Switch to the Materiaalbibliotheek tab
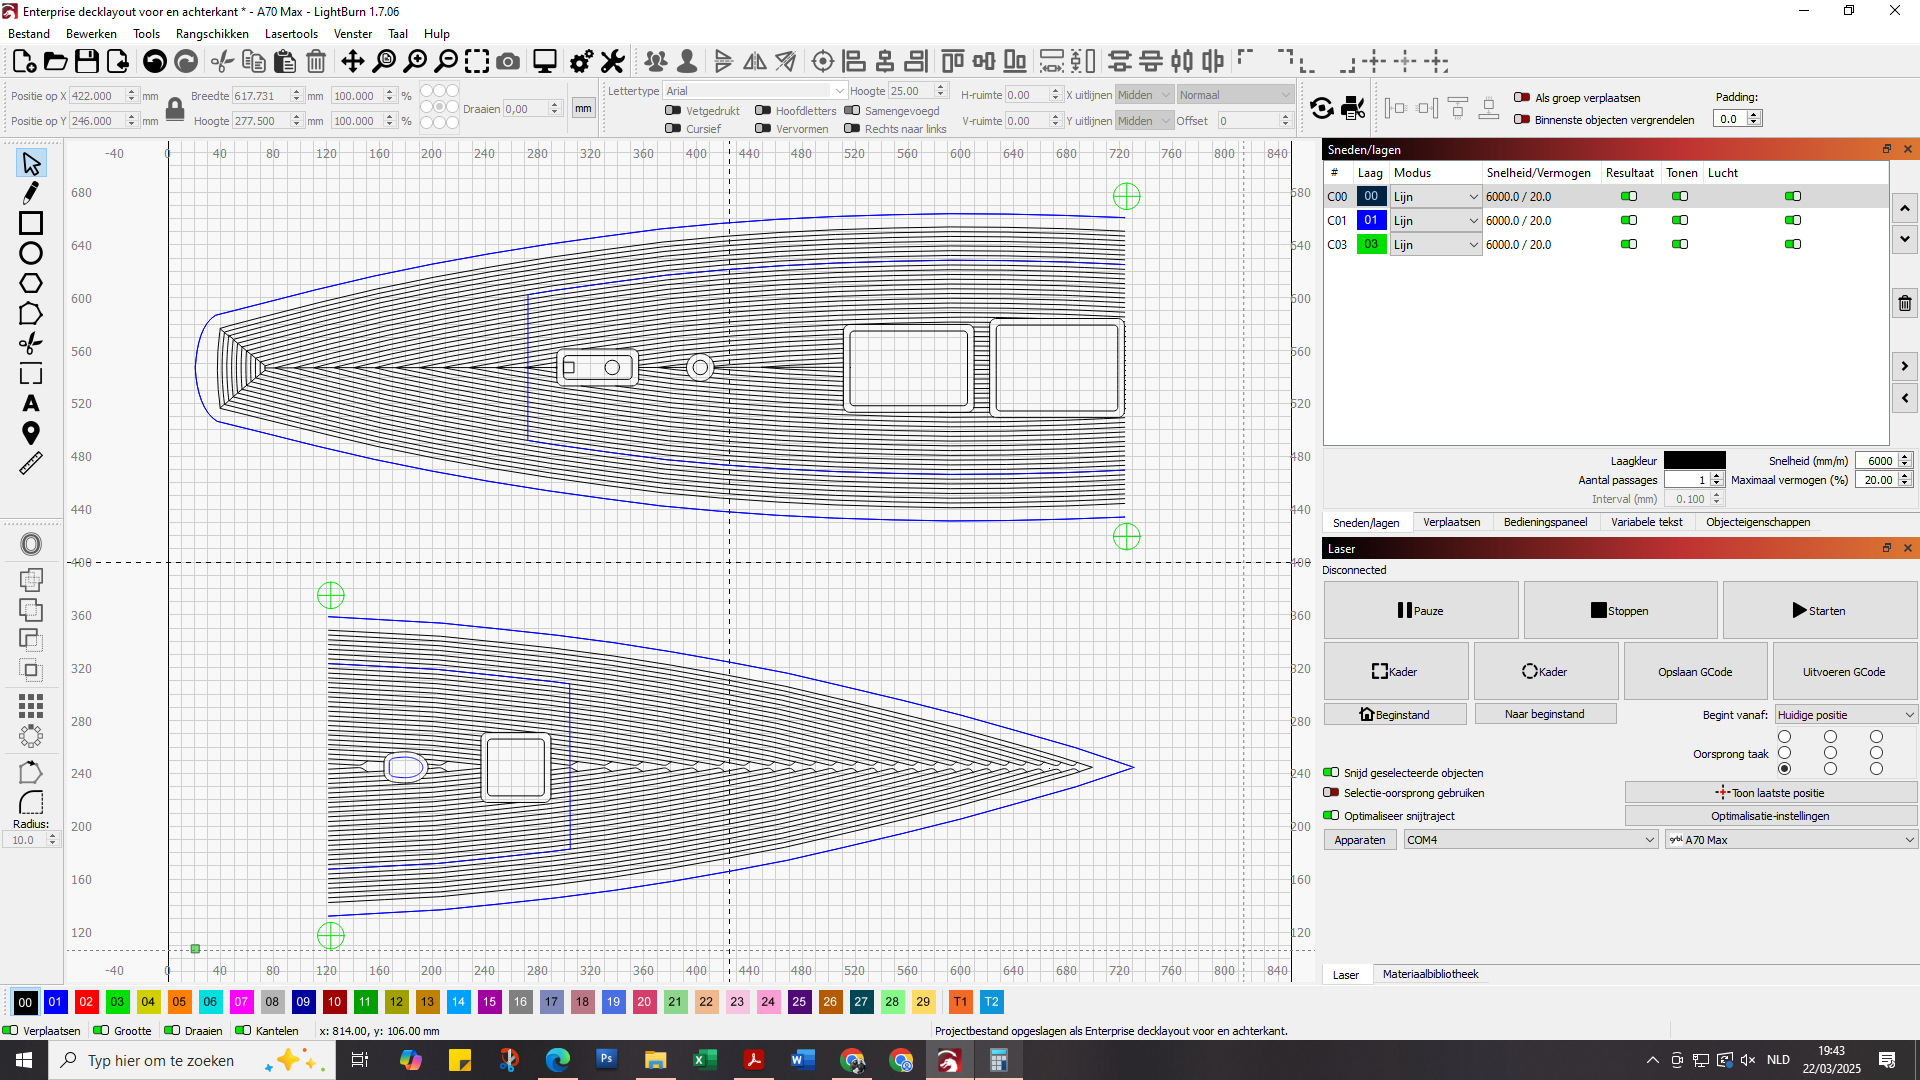1920x1080 pixels. point(1430,975)
